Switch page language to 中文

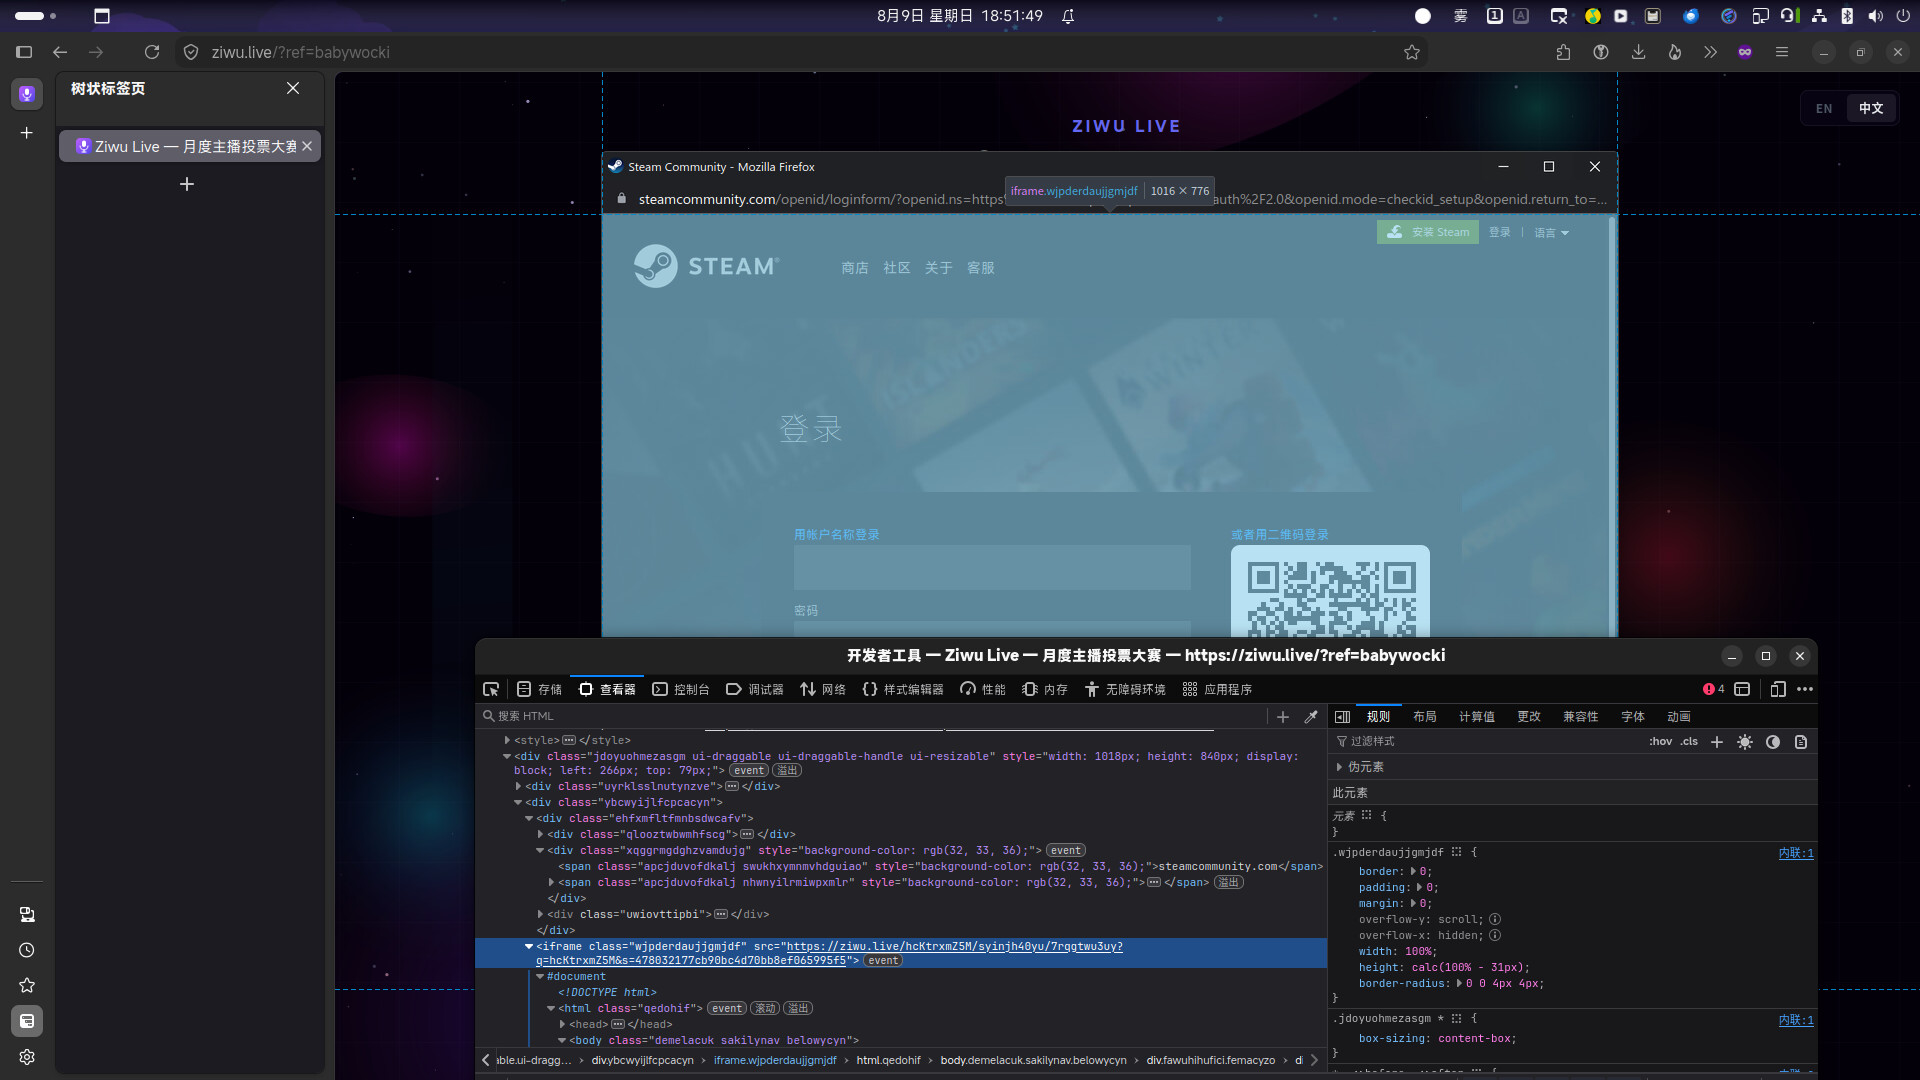1871,109
